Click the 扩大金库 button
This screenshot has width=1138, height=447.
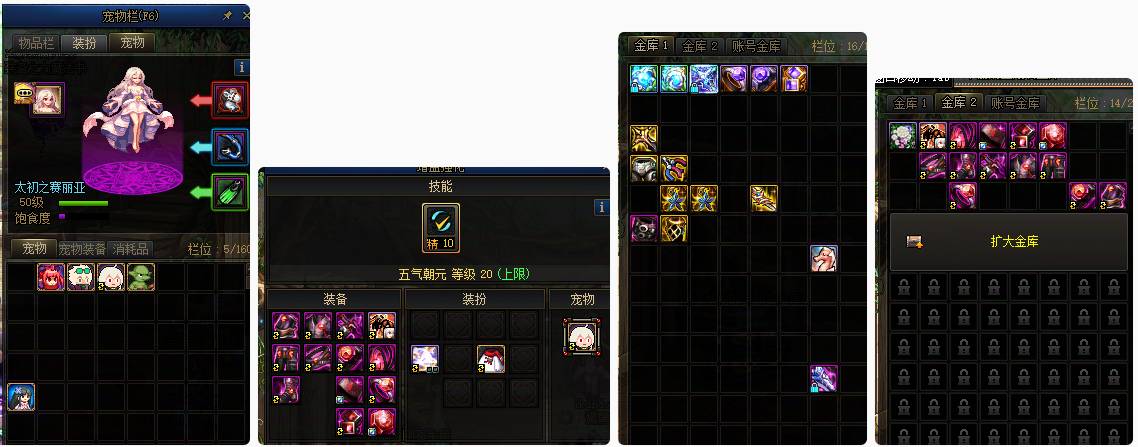[x=1009, y=242]
